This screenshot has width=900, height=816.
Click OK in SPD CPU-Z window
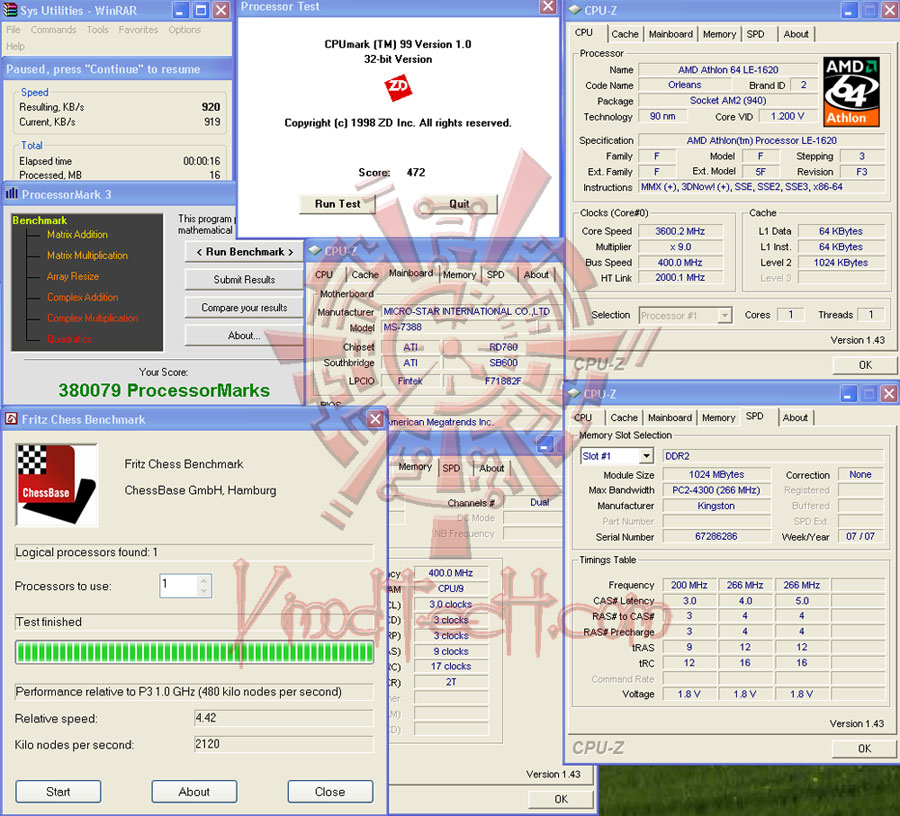864,749
